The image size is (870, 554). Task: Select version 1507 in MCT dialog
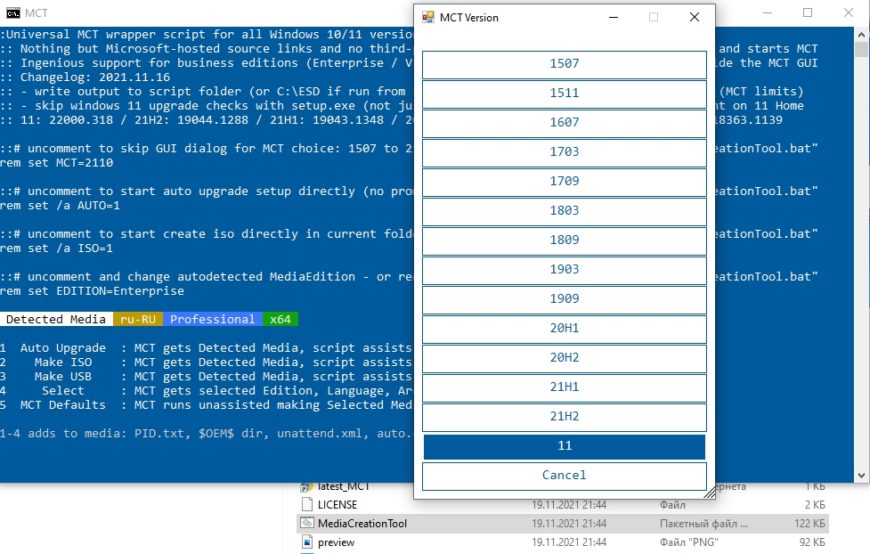(x=564, y=64)
